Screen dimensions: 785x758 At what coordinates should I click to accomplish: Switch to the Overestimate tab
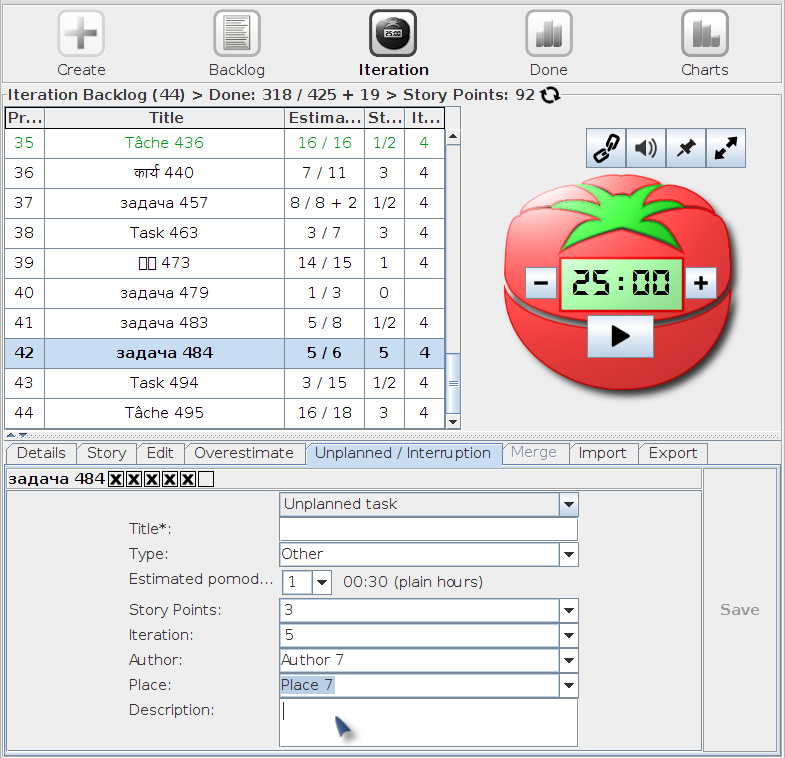[244, 453]
